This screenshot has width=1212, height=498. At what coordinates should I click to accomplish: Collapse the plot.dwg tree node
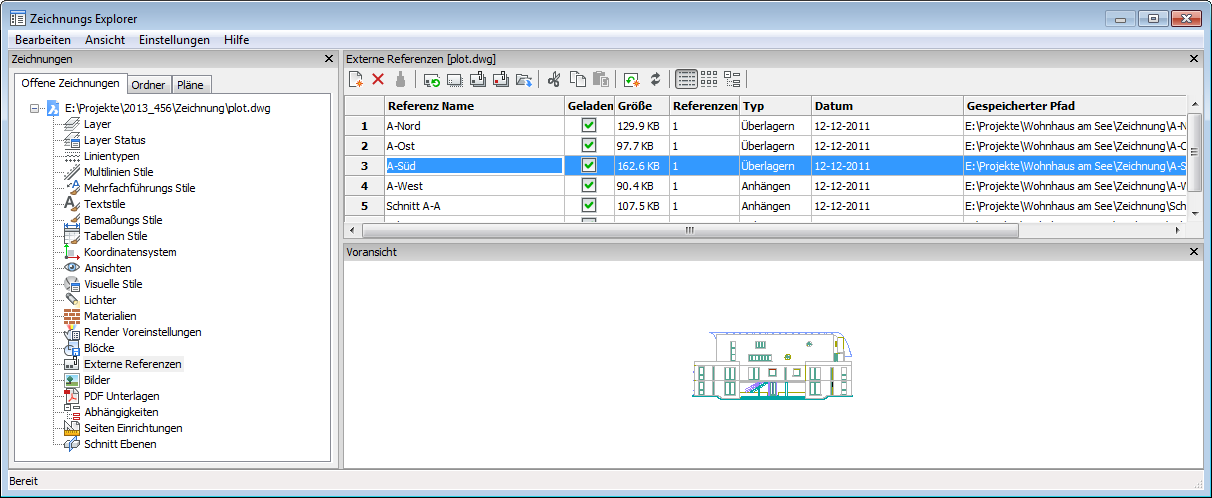click(x=36, y=108)
